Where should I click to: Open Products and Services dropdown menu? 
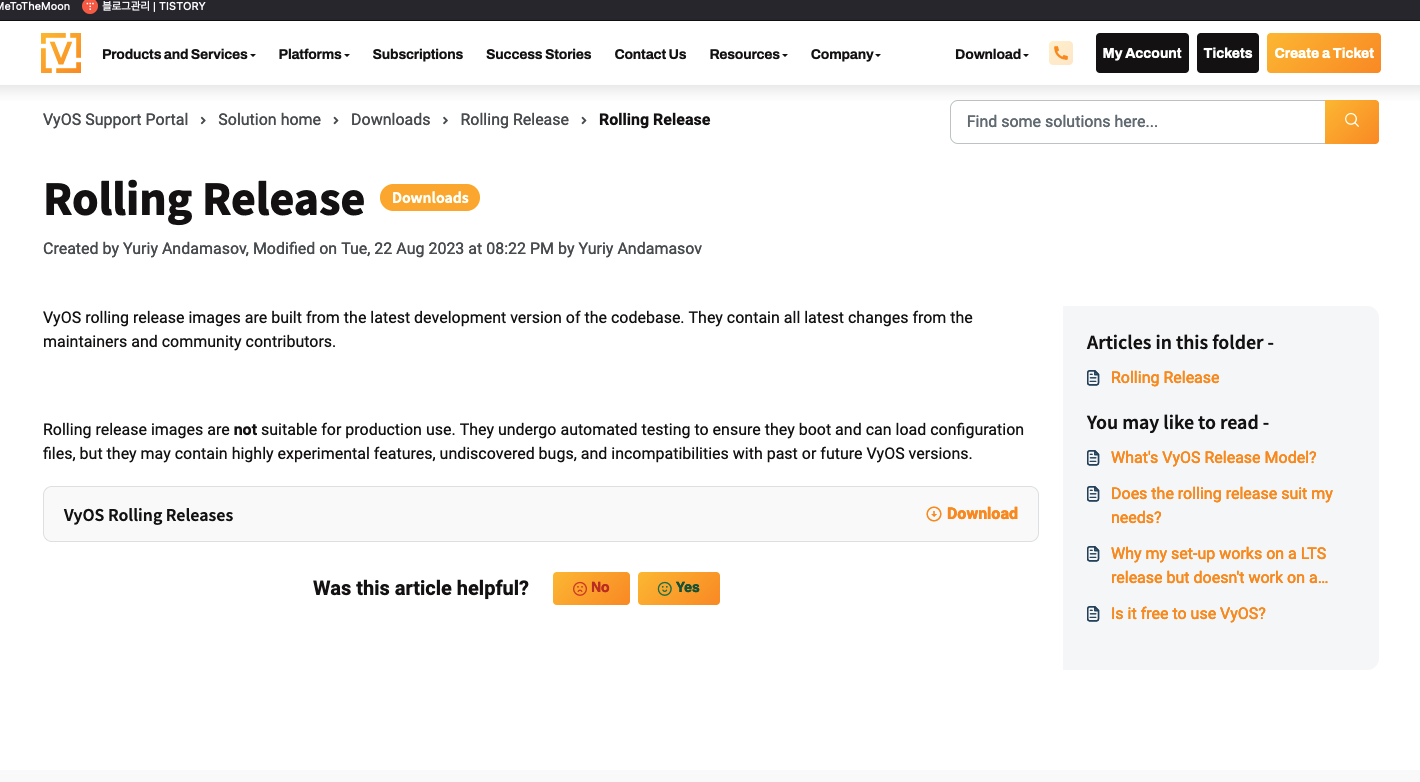click(179, 54)
